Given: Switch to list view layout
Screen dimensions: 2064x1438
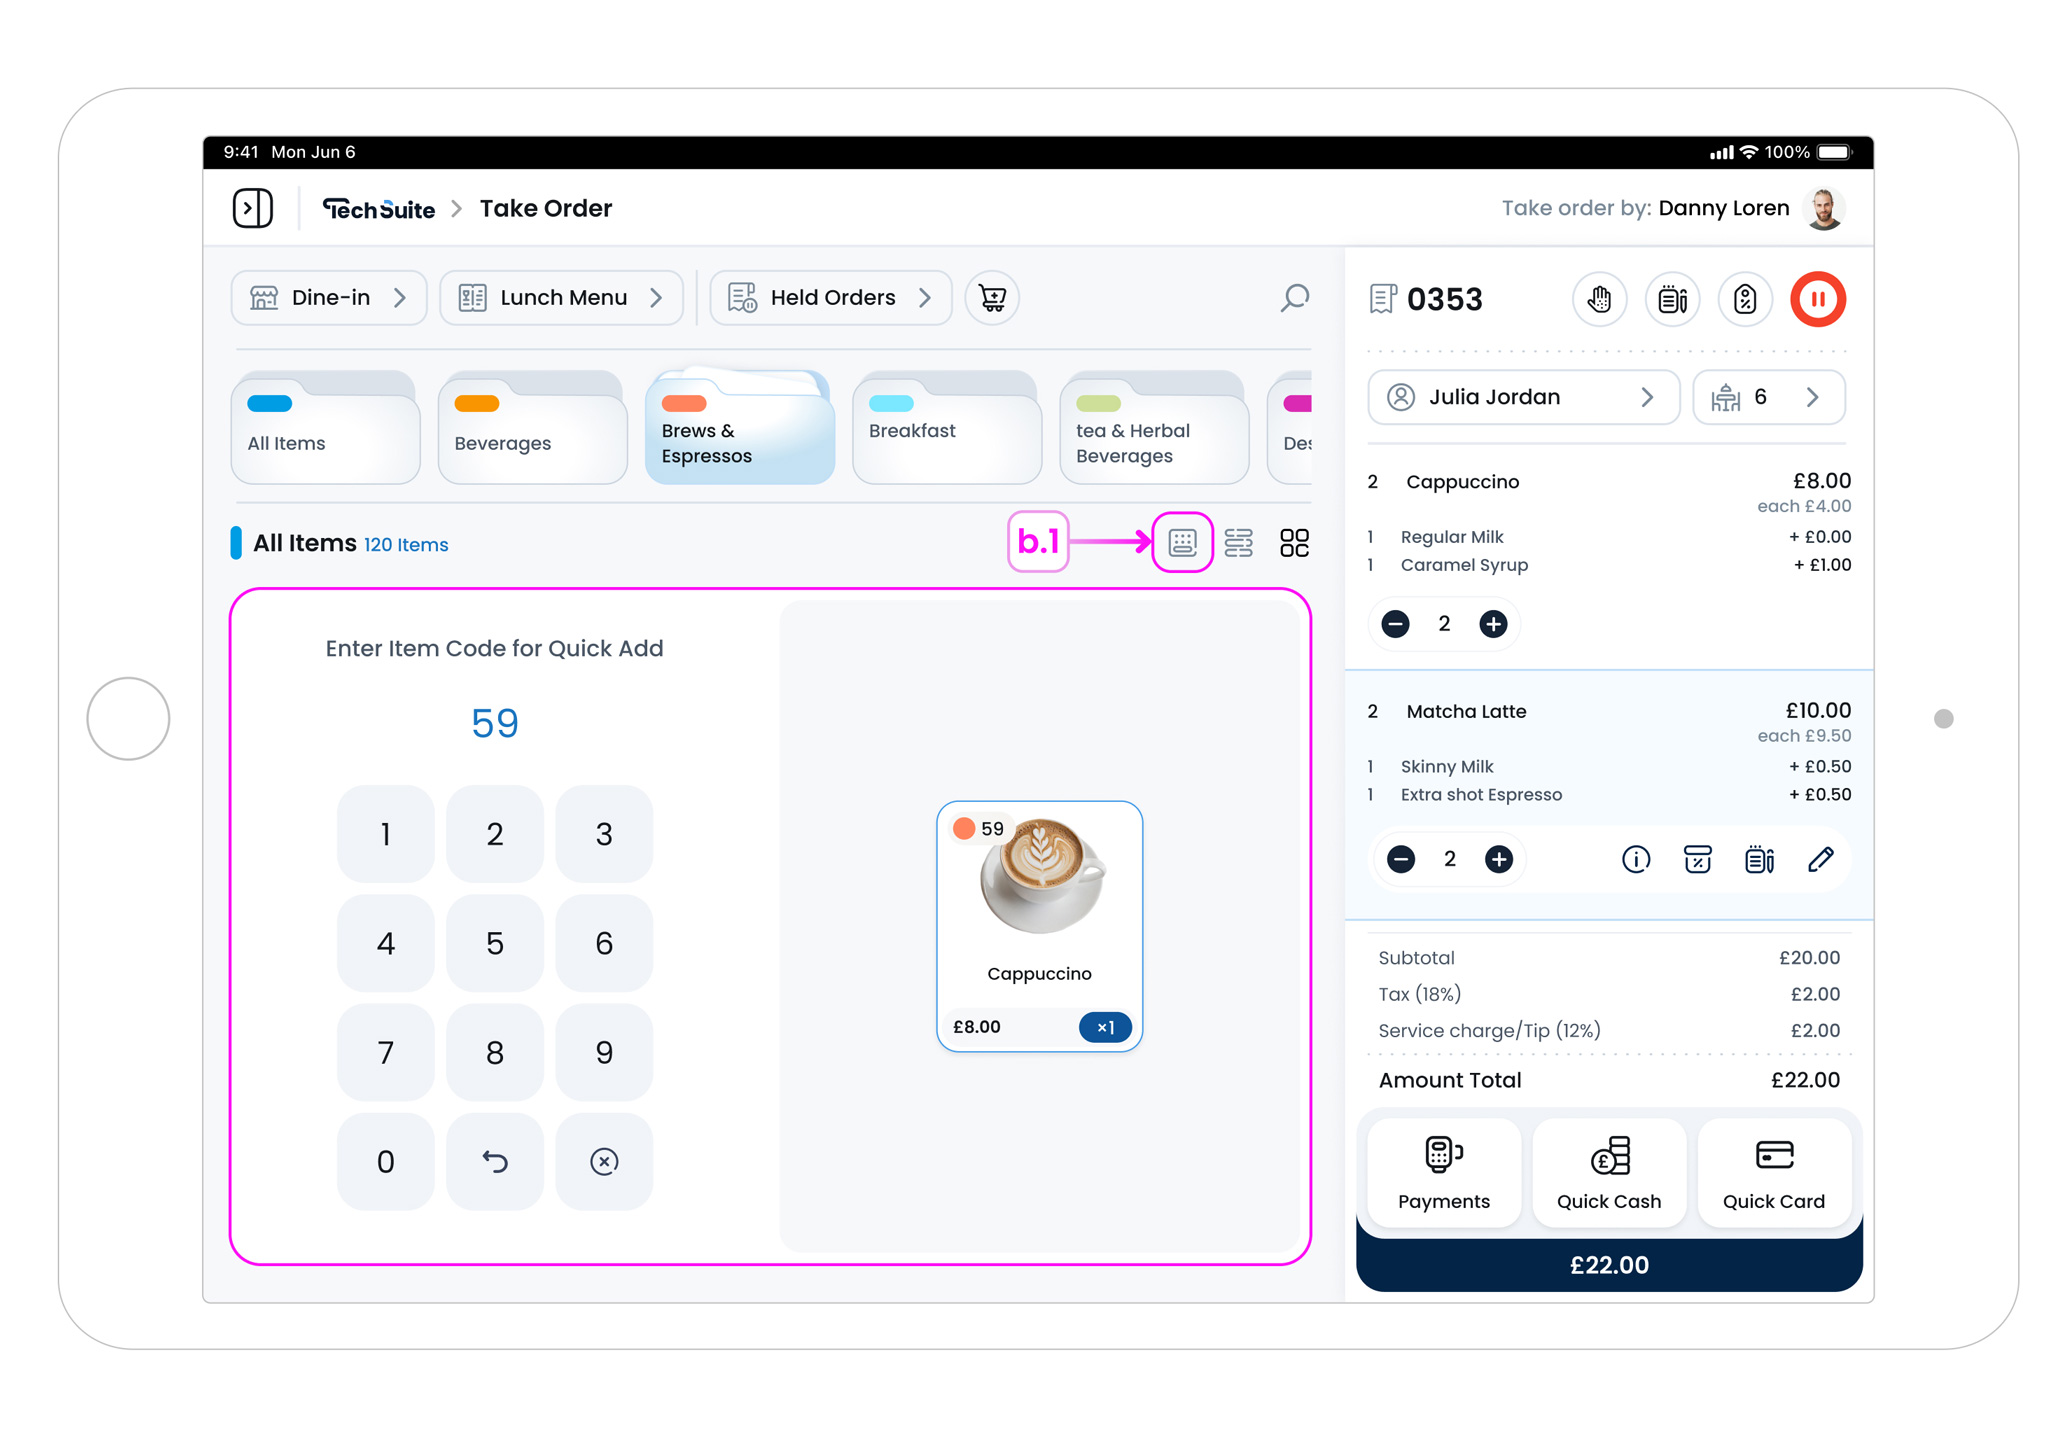Looking at the screenshot, I should coord(1238,543).
